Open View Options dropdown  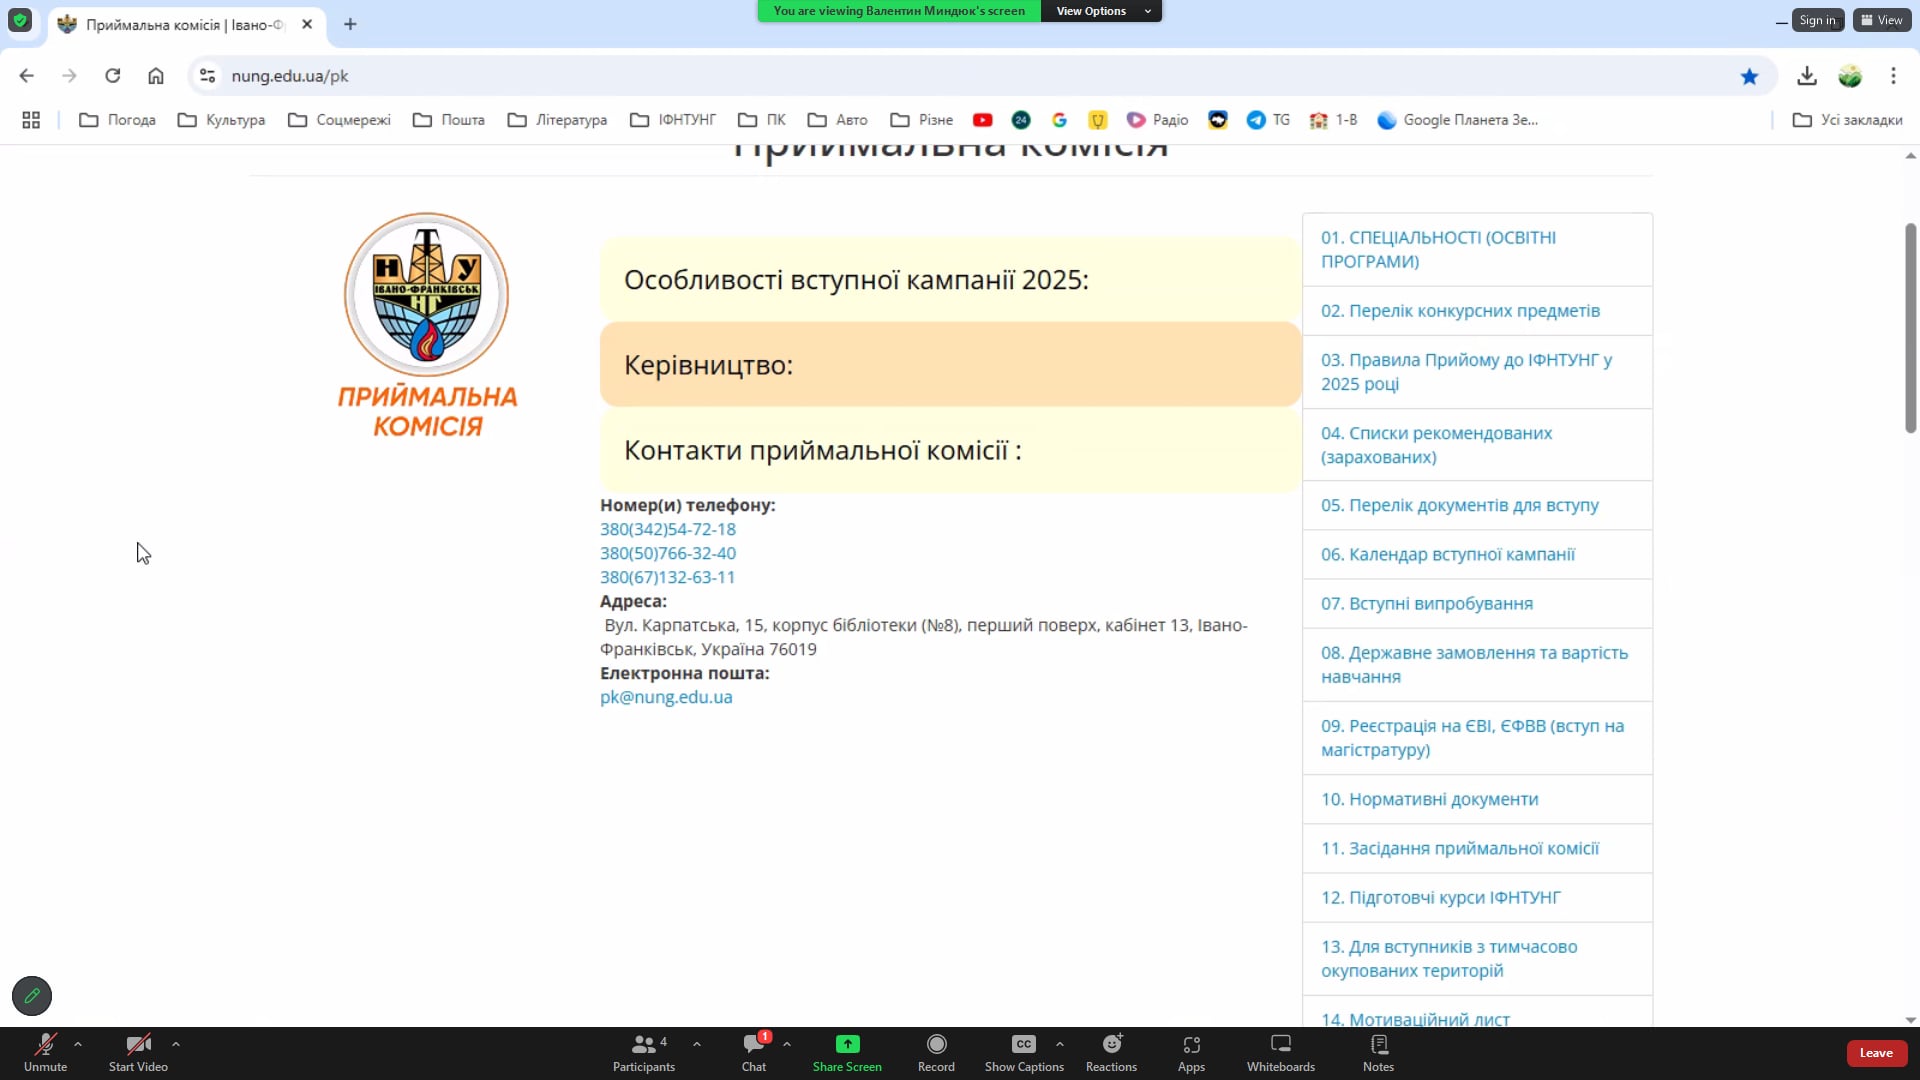1101,11
